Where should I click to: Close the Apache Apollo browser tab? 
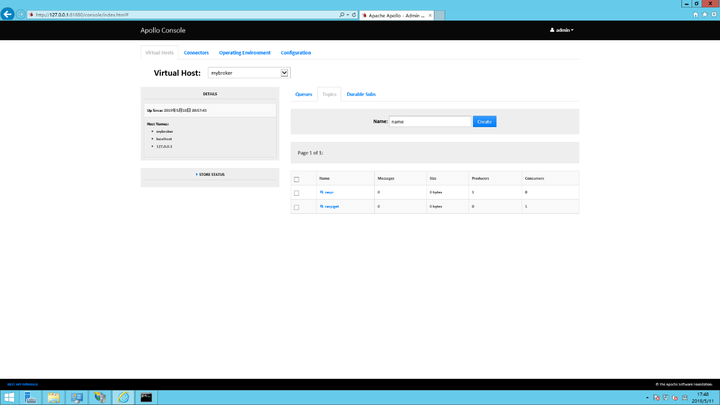tap(430, 15)
